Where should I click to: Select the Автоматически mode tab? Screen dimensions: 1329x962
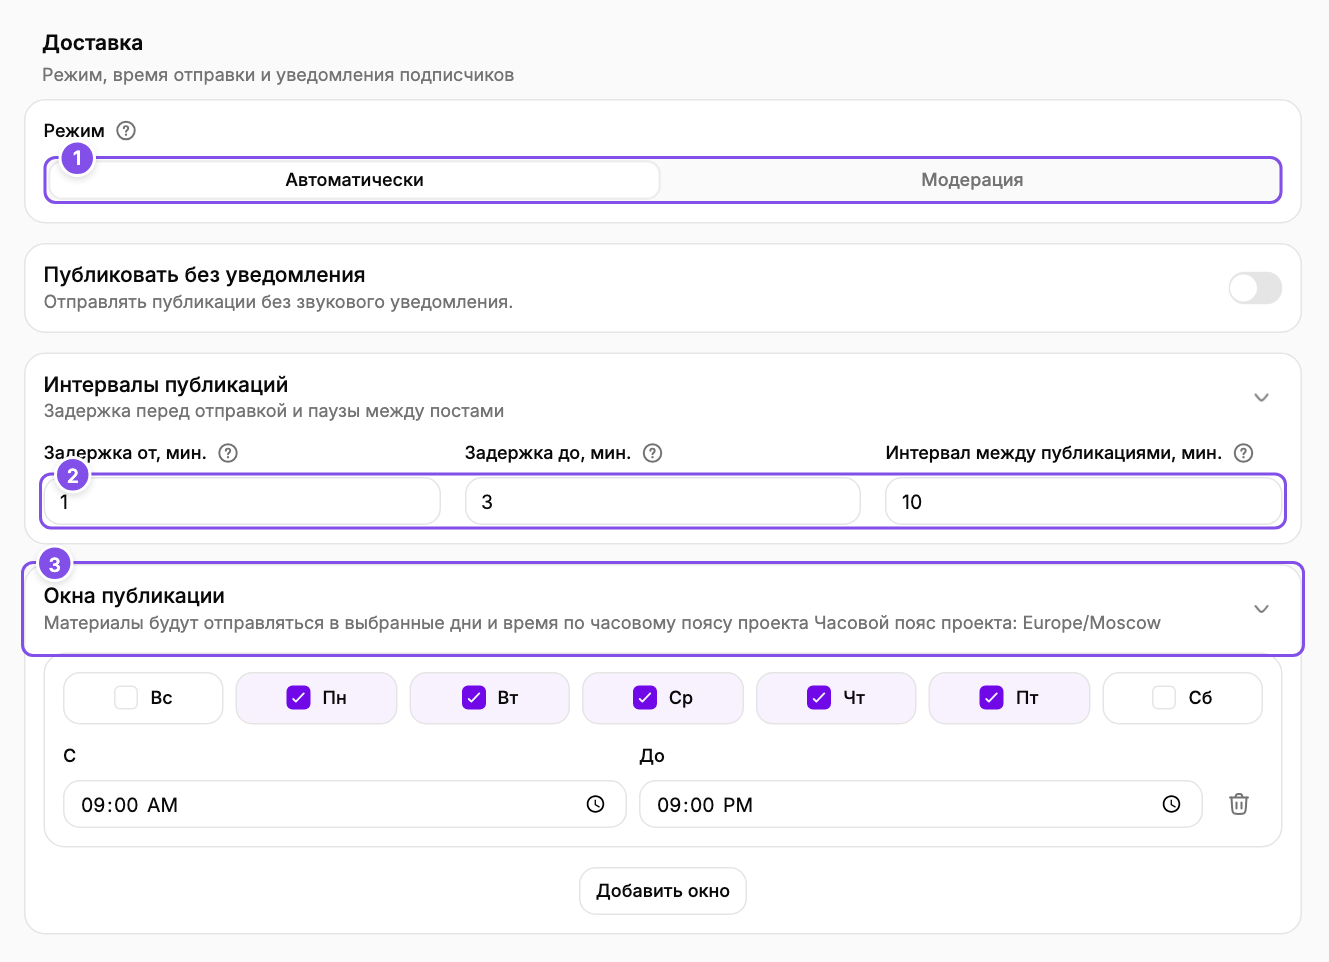pyautogui.click(x=354, y=180)
